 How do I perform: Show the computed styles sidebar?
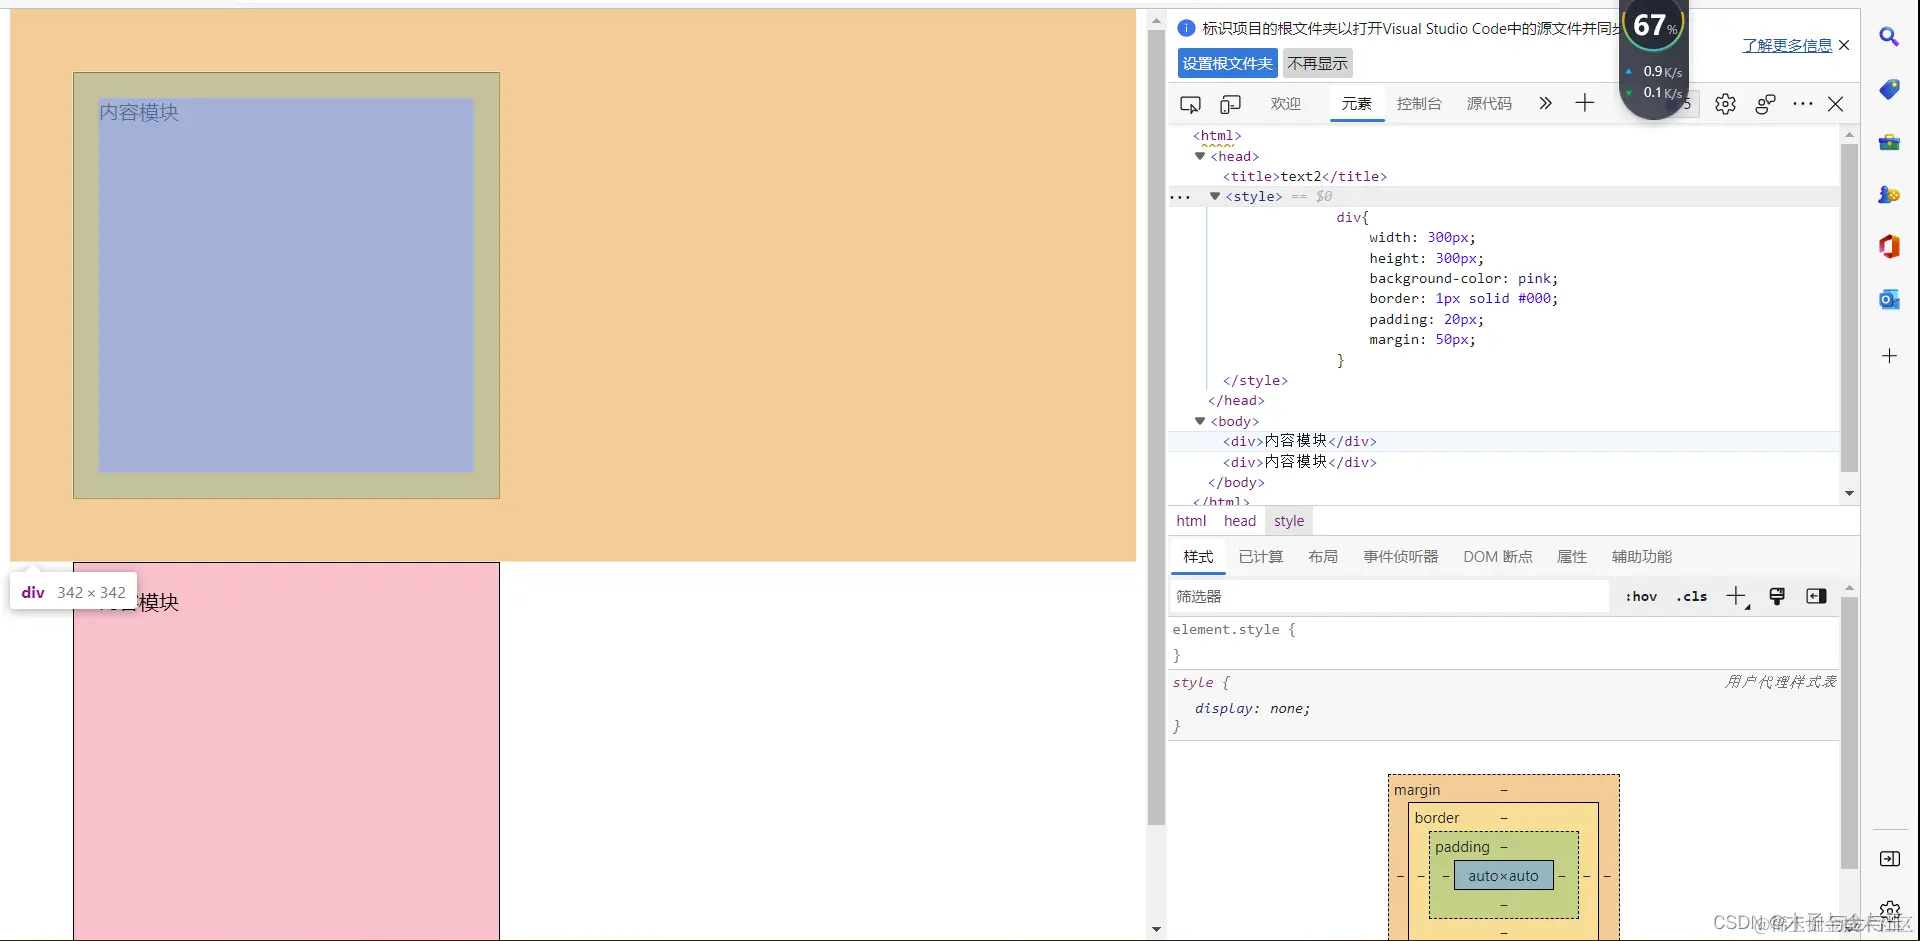[1816, 597]
